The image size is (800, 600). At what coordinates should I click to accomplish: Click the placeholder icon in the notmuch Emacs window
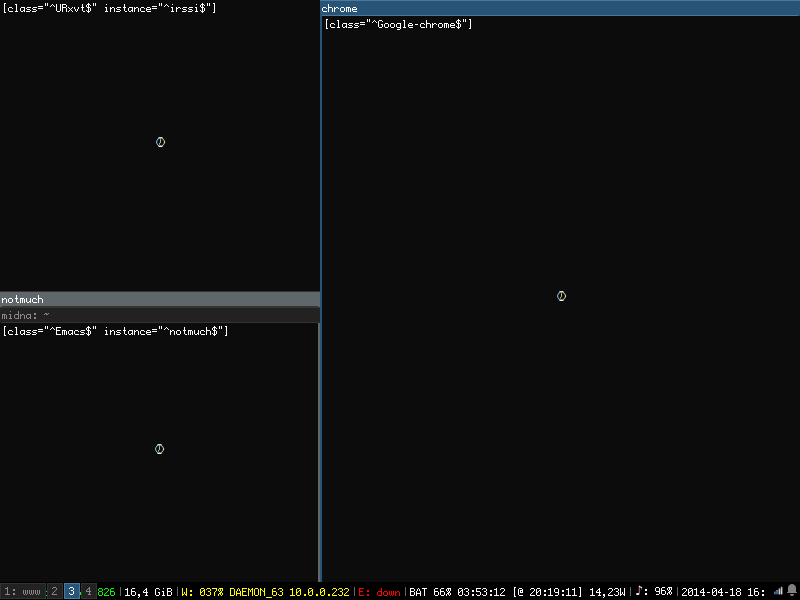159,449
